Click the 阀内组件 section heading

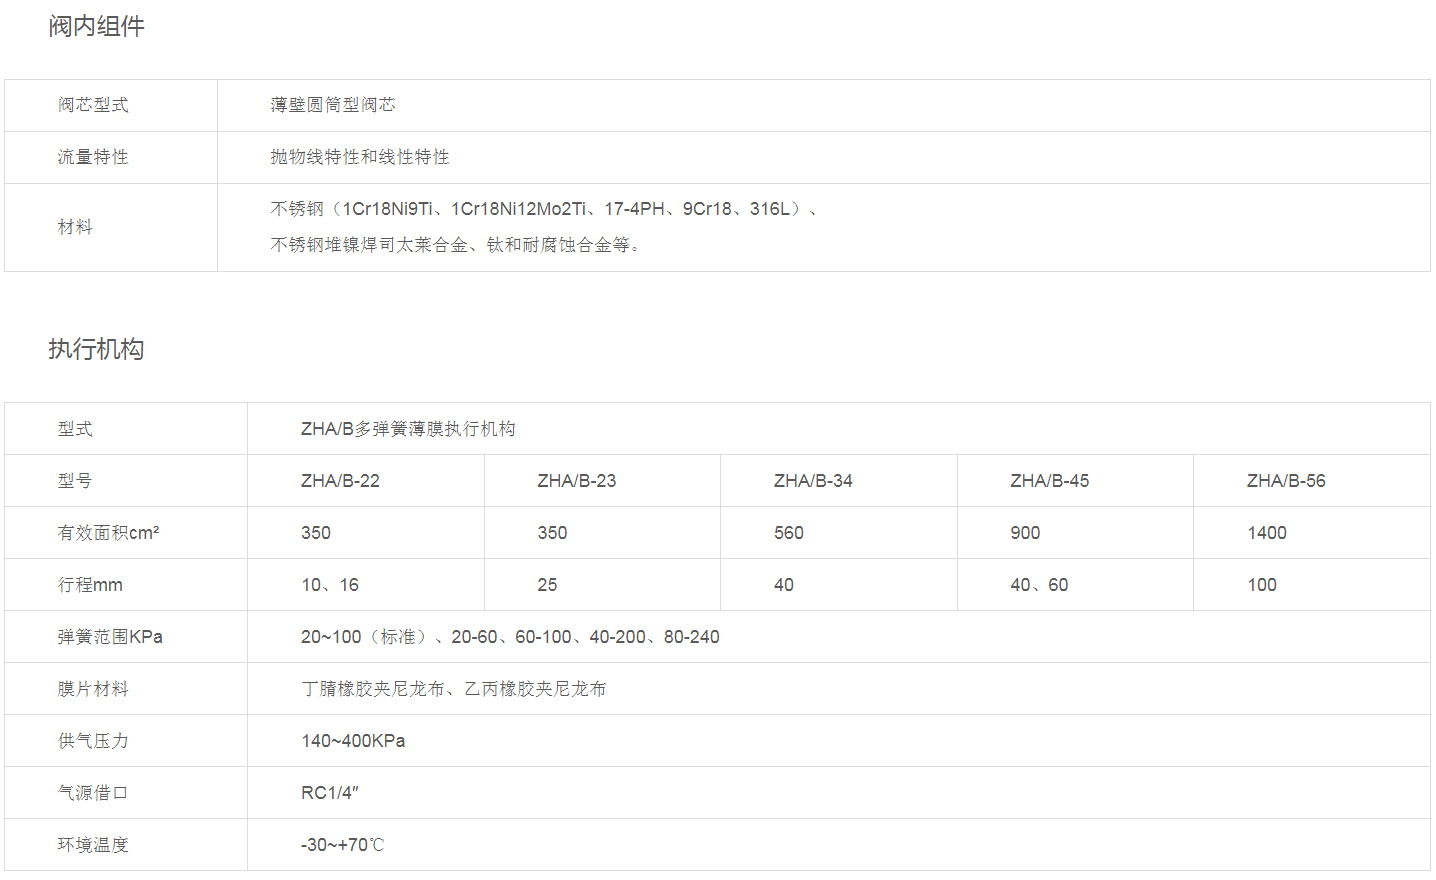point(96,26)
